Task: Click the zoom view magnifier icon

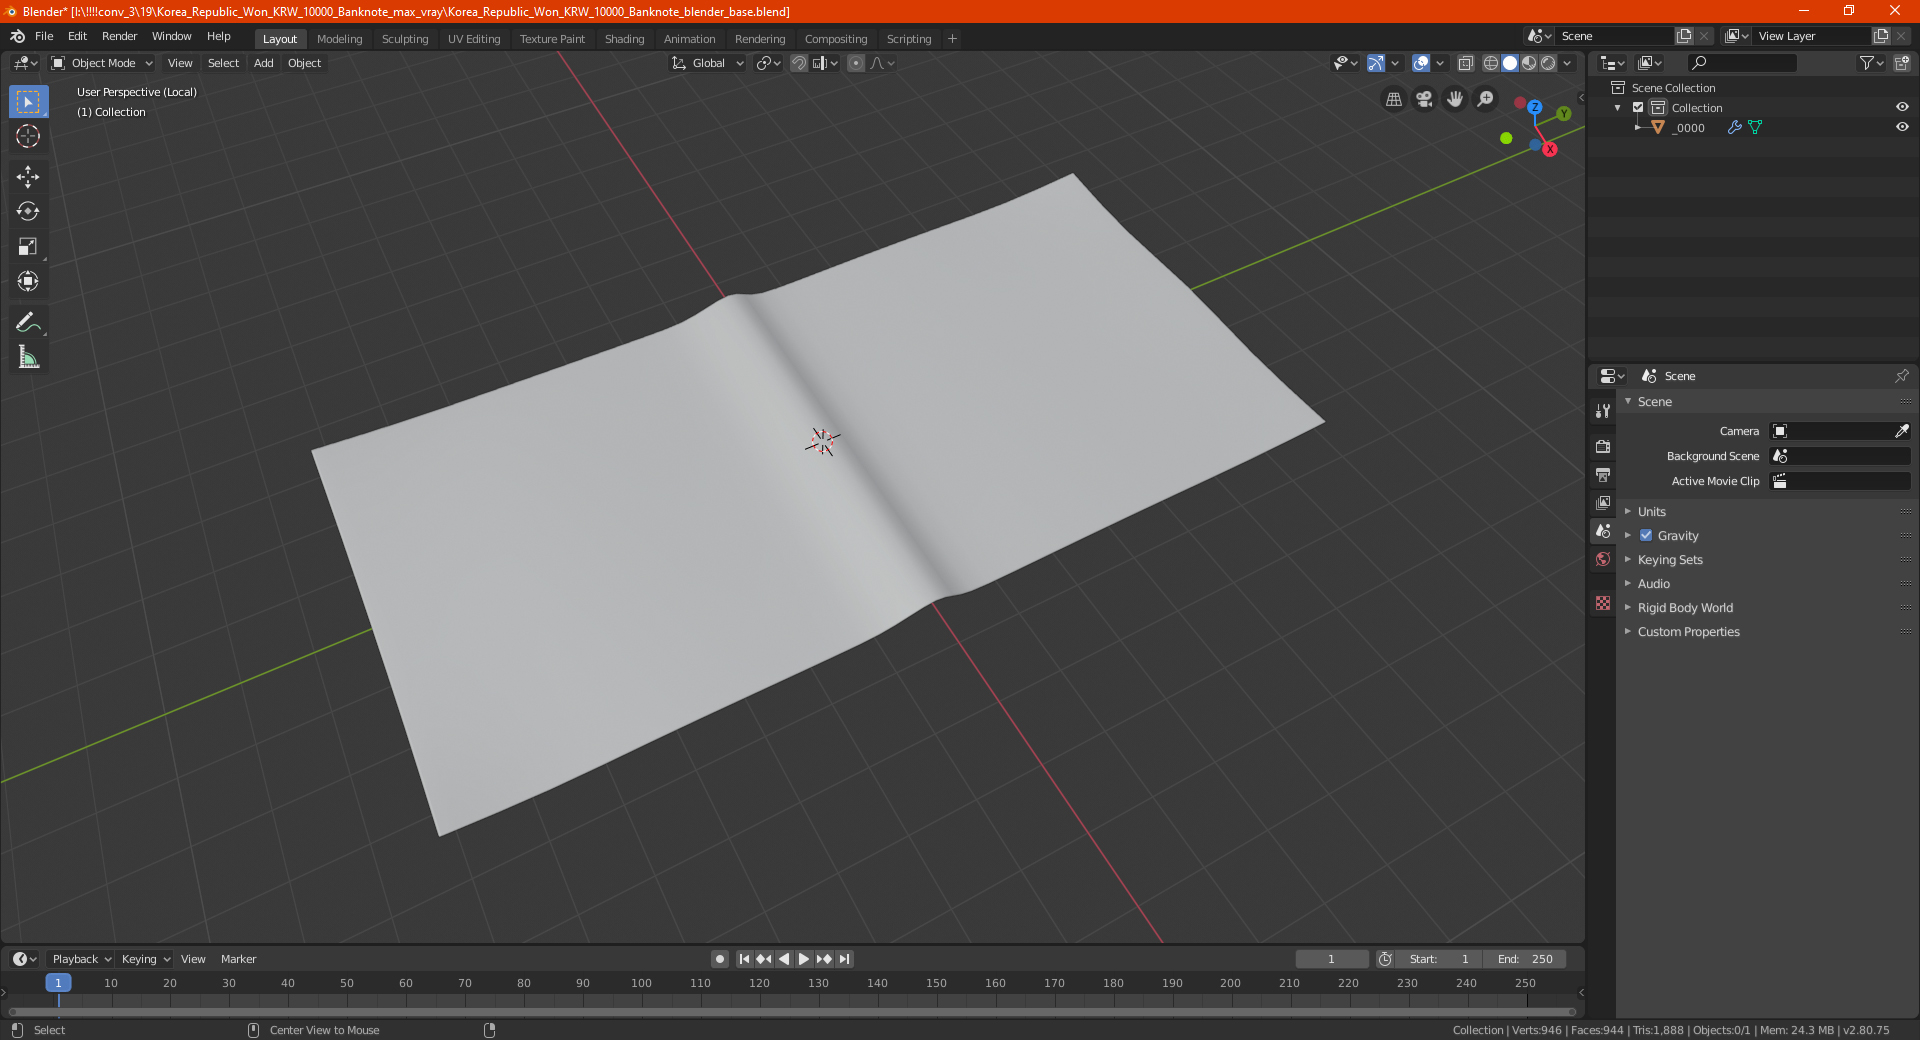Action: pyautogui.click(x=1486, y=99)
